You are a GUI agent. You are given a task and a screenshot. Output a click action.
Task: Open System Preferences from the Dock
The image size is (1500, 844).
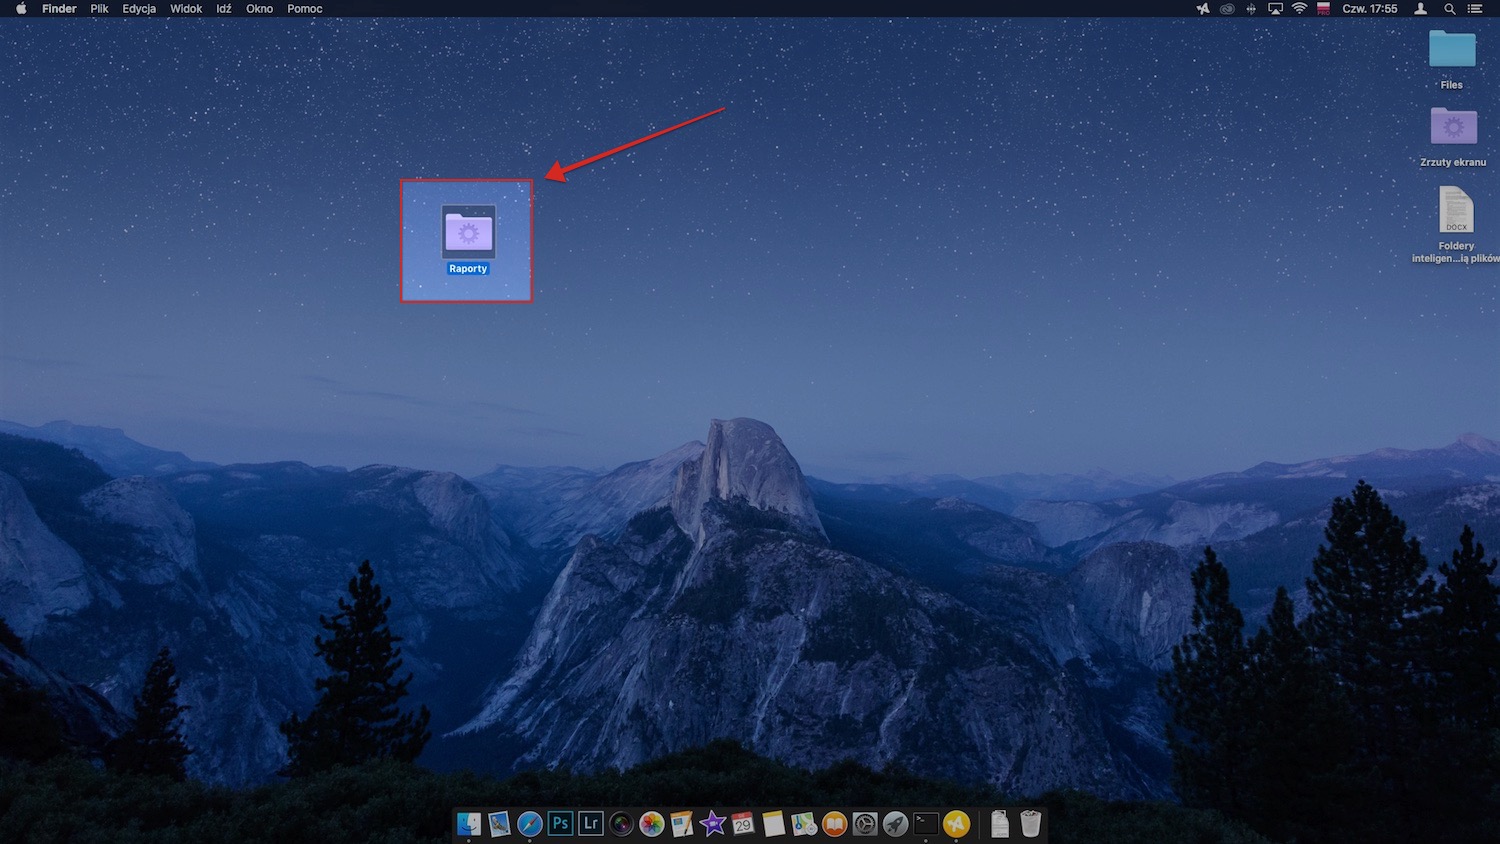point(865,824)
